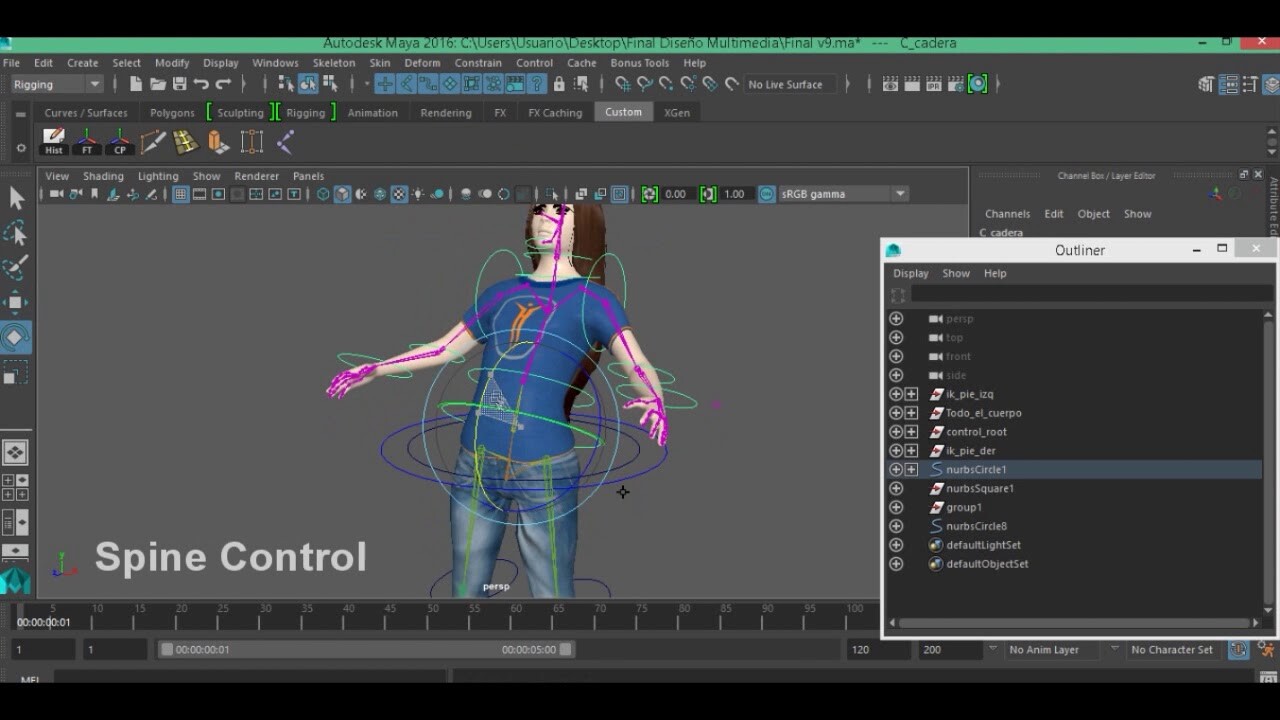
Task: Click the Undo icon on the status line
Action: (202, 85)
